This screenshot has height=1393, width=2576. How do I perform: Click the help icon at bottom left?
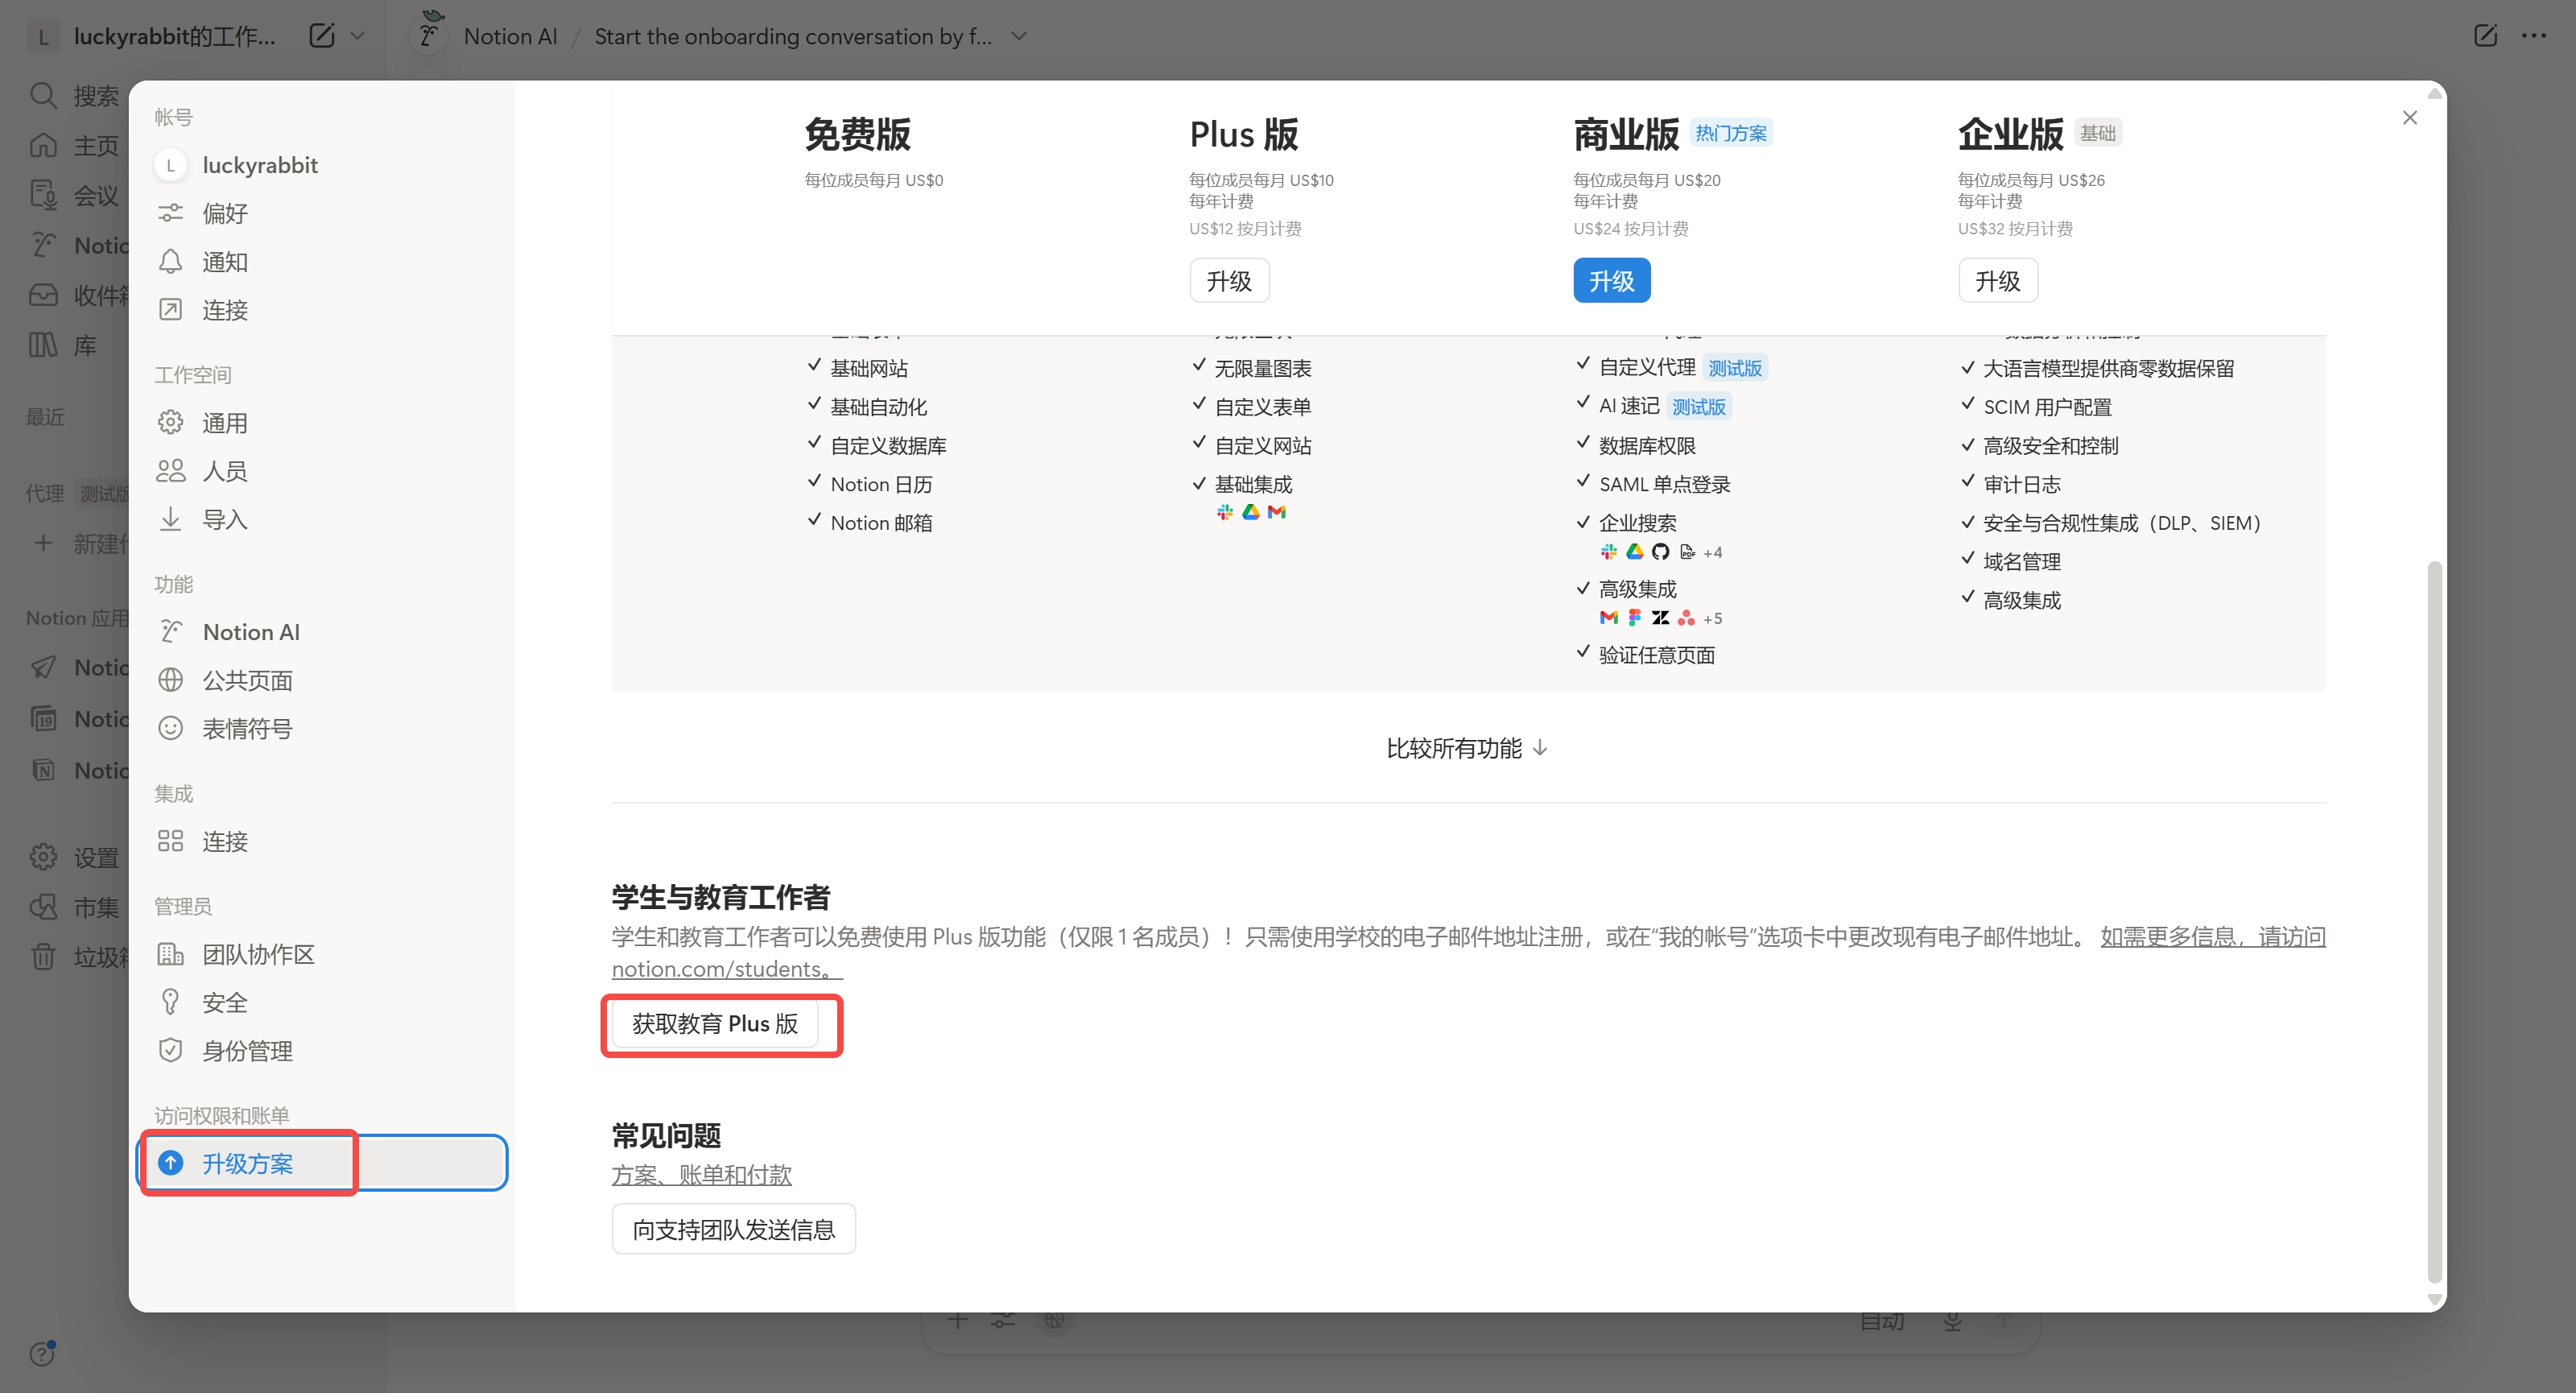pyautogui.click(x=43, y=1353)
